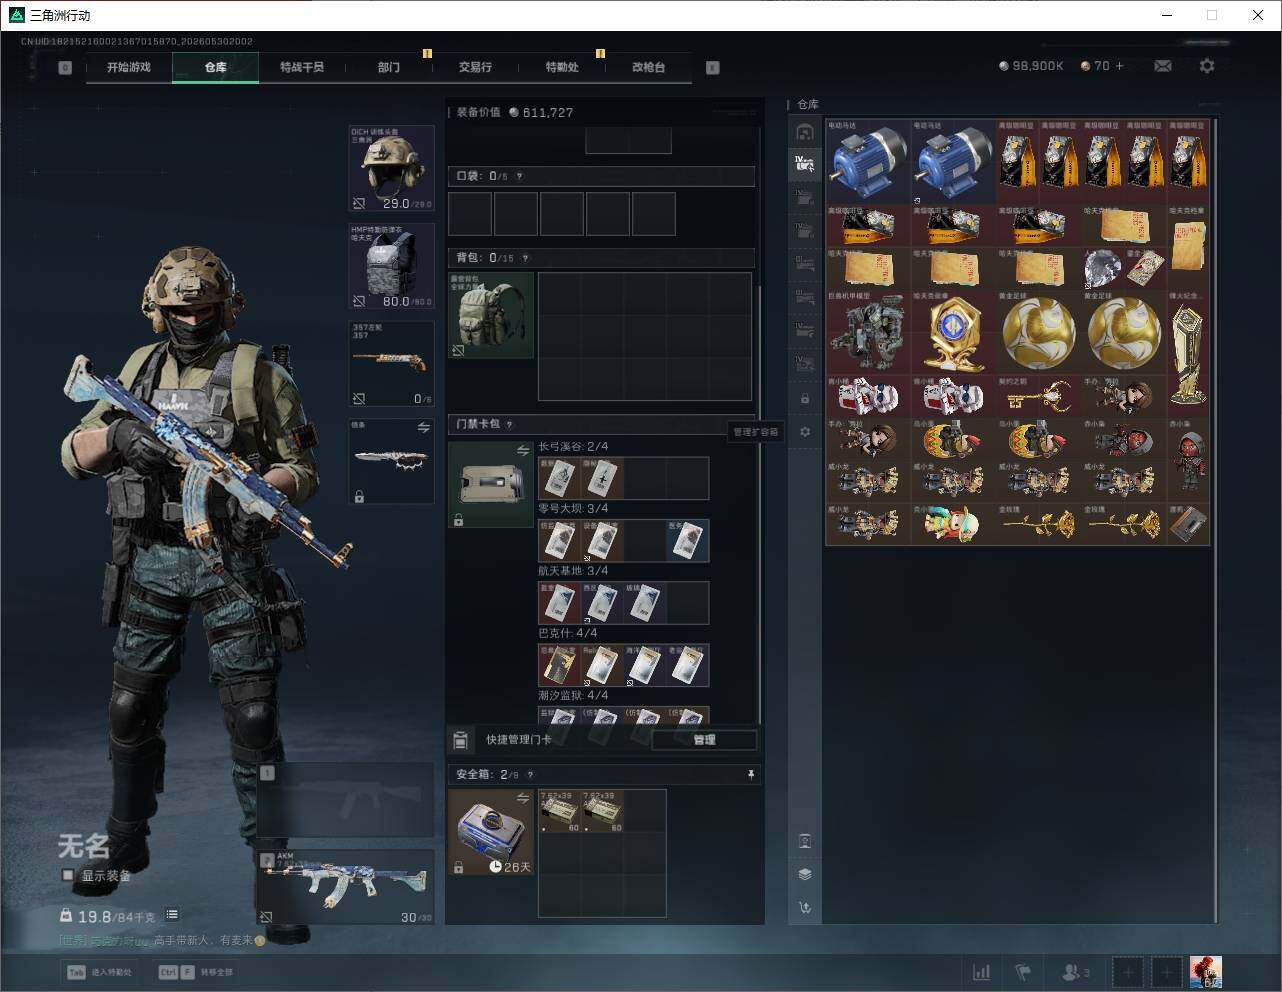Select the keycard wallet container
1282x992 pixels.
[x=491, y=485]
